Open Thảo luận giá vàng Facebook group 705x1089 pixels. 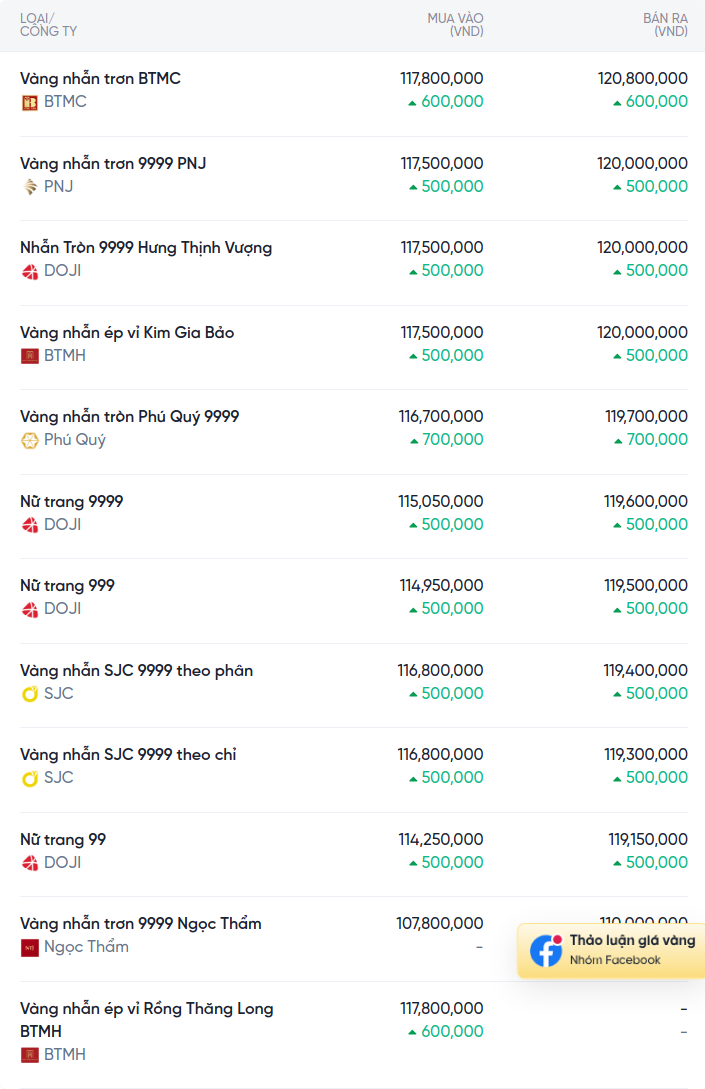[x=631, y=941]
